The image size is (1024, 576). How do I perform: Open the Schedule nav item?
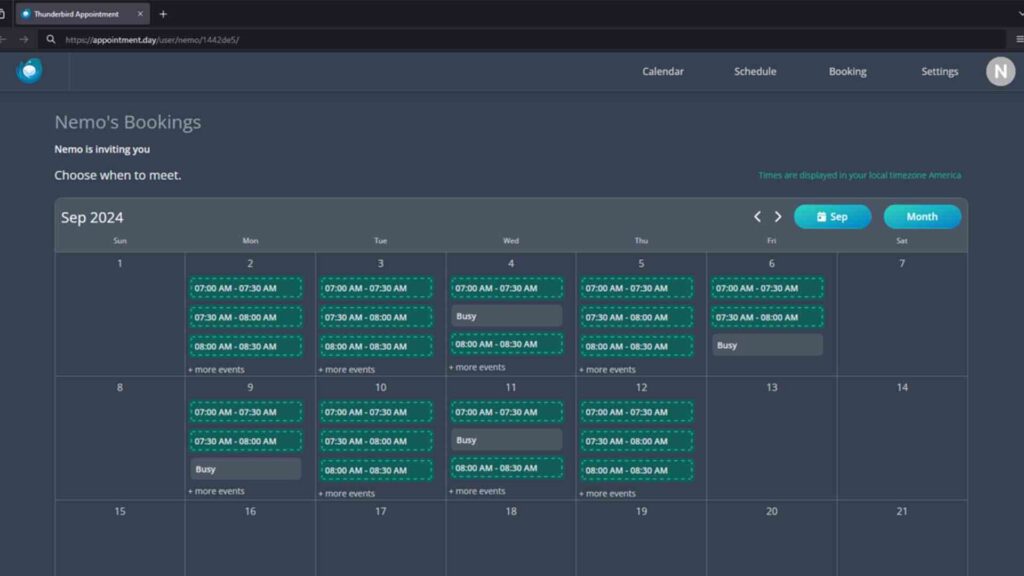pyautogui.click(x=755, y=71)
